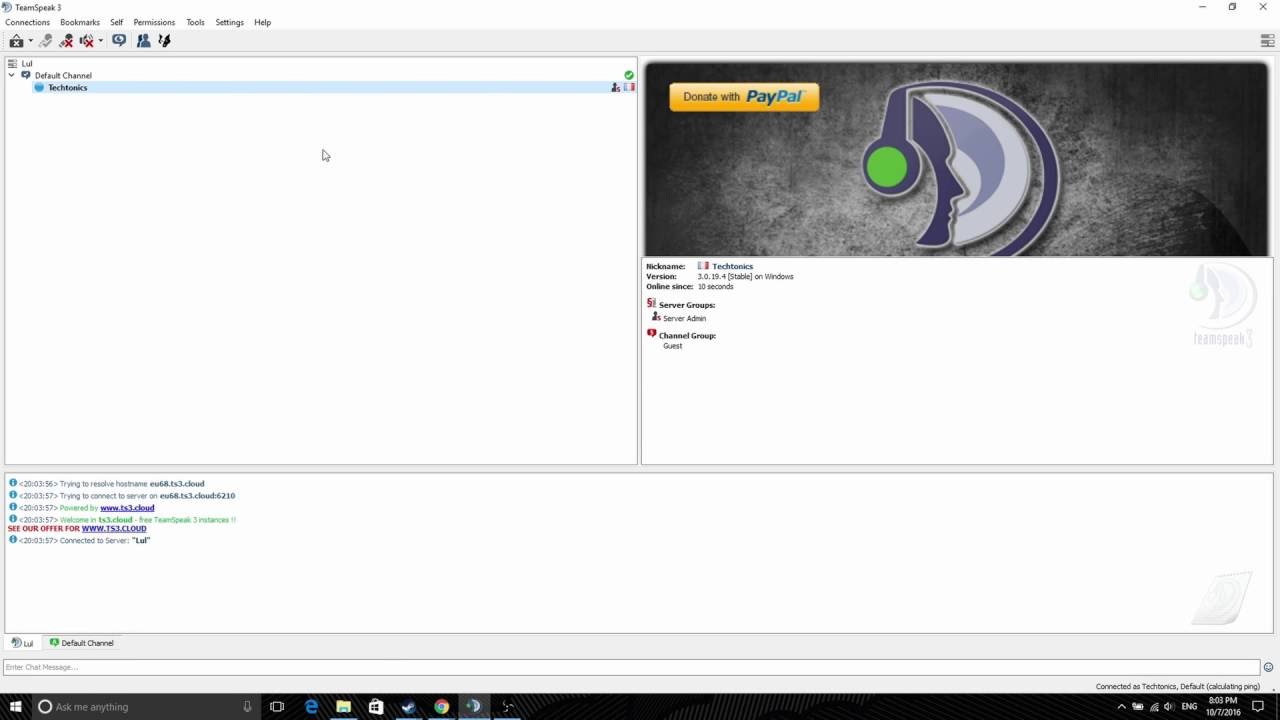Open the Self menu
This screenshot has width=1280, height=720.
[117, 22]
